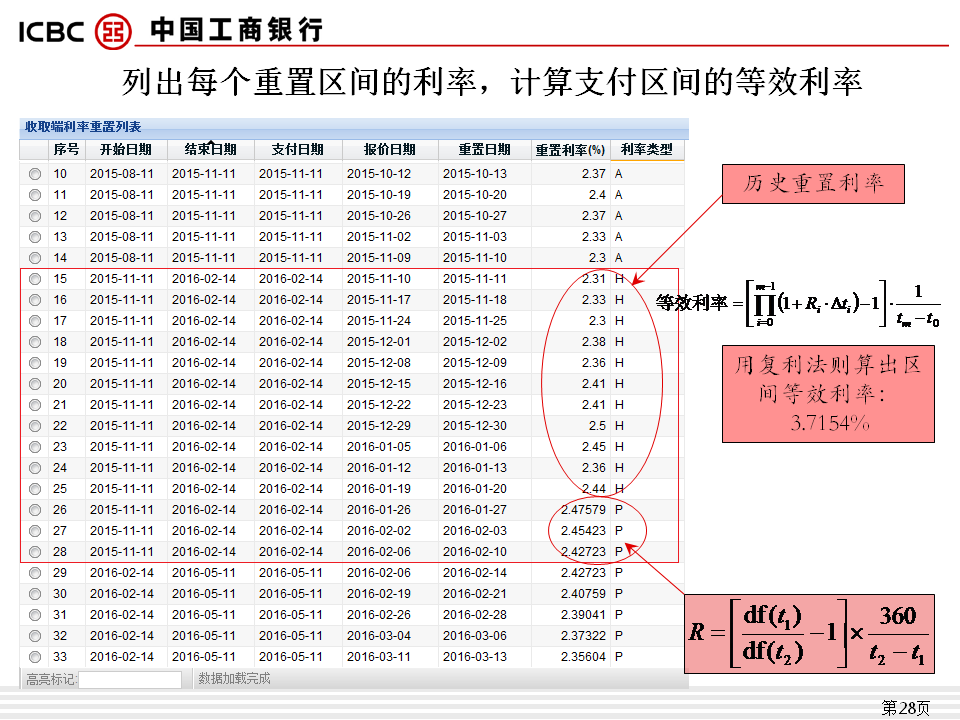This screenshot has height=720, width=960.
Task: Choose the radio button for row 20
Action: point(35,384)
